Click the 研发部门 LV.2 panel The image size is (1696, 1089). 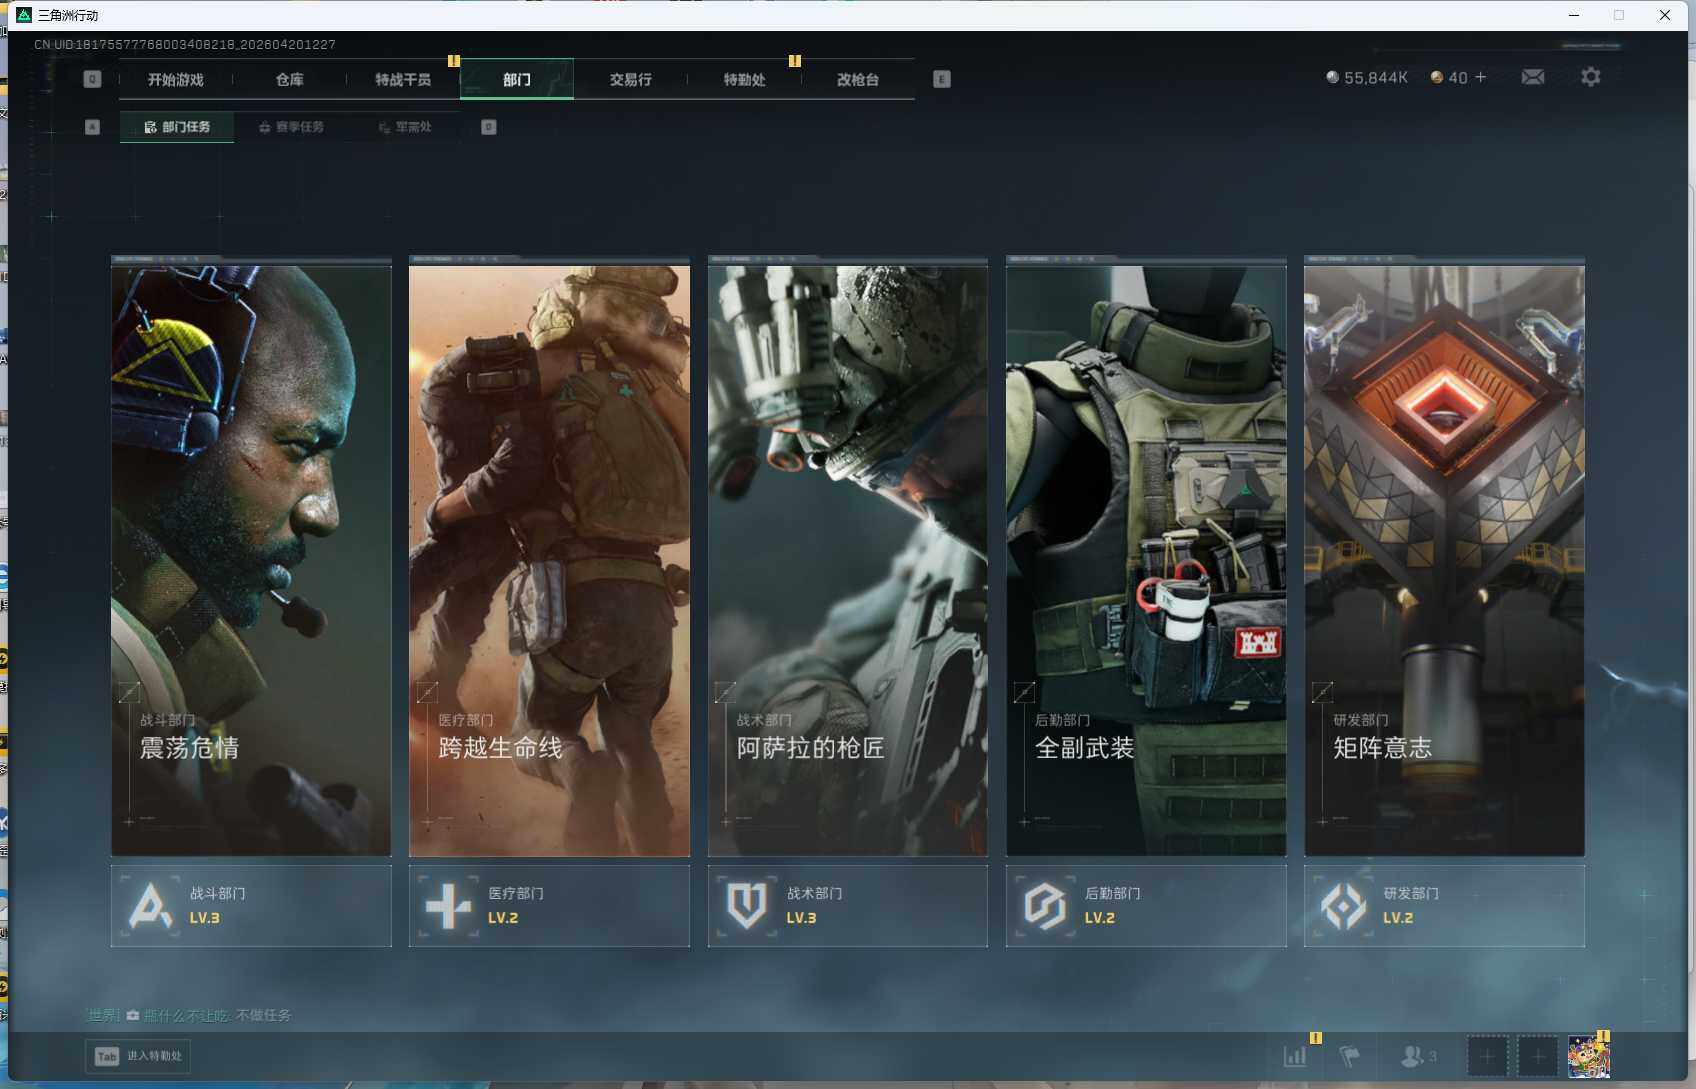[x=1444, y=906]
